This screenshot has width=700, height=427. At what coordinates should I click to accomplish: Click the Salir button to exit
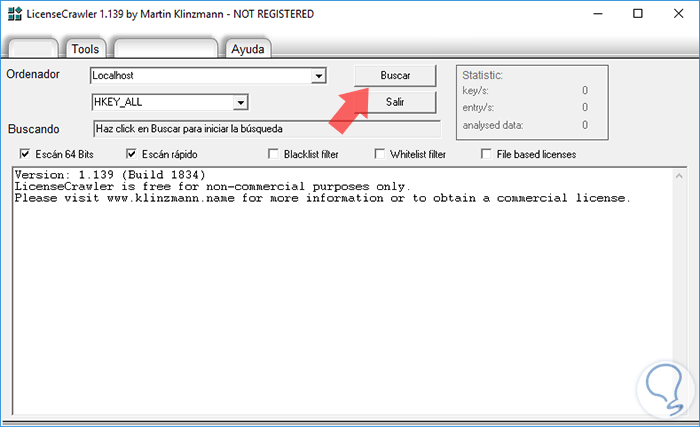point(395,102)
